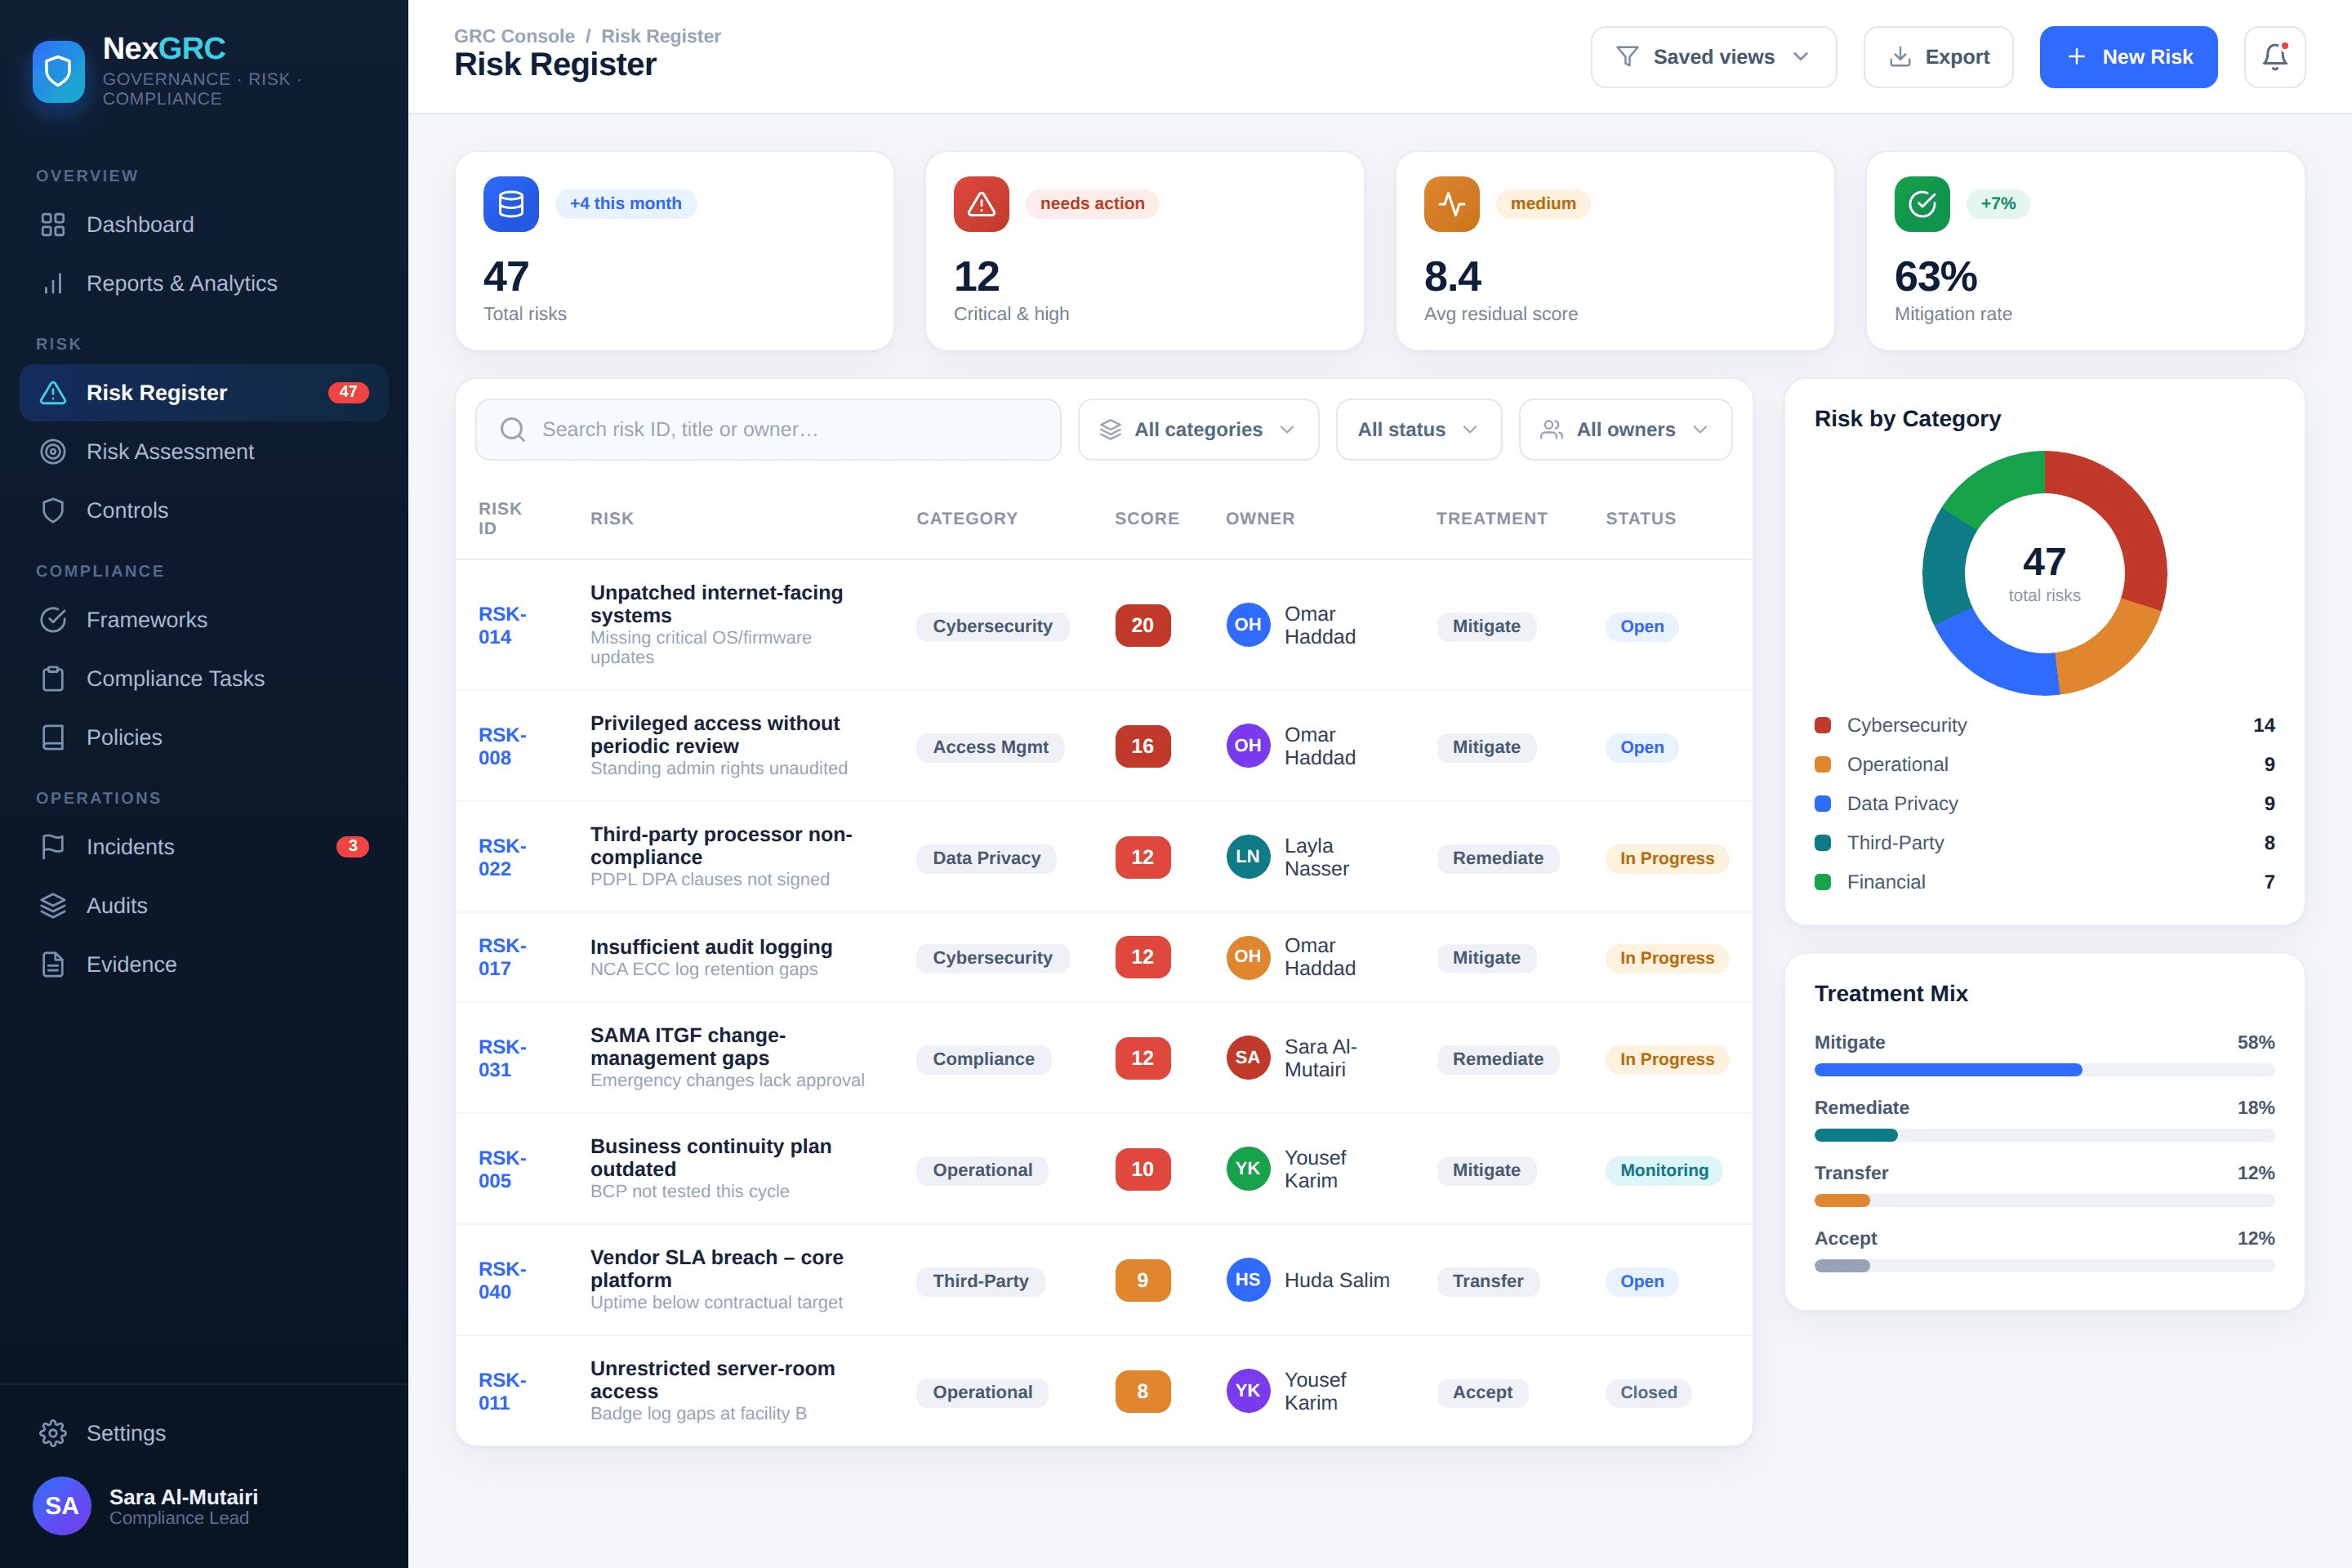This screenshot has height=1568, width=2352.
Task: Click the score 20 badge
Action: pyautogui.click(x=1143, y=626)
